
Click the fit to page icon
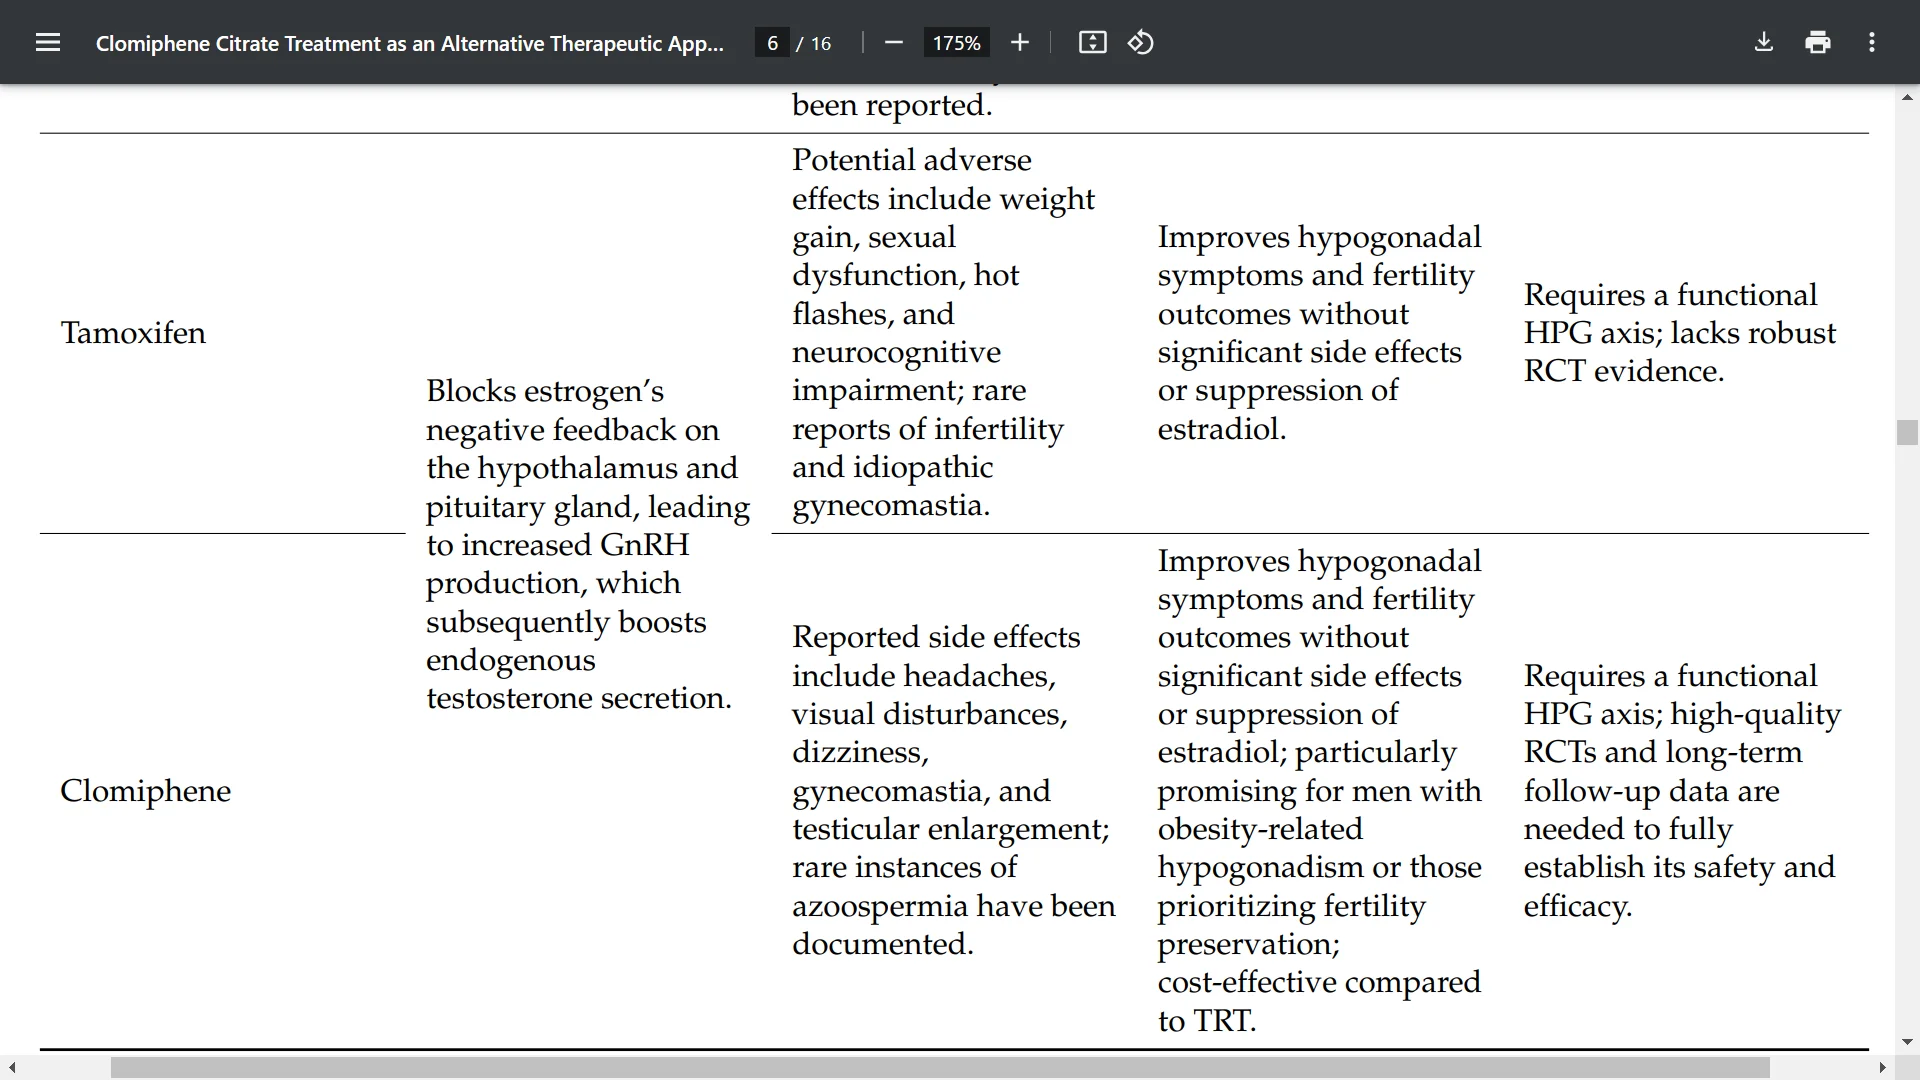1092,42
